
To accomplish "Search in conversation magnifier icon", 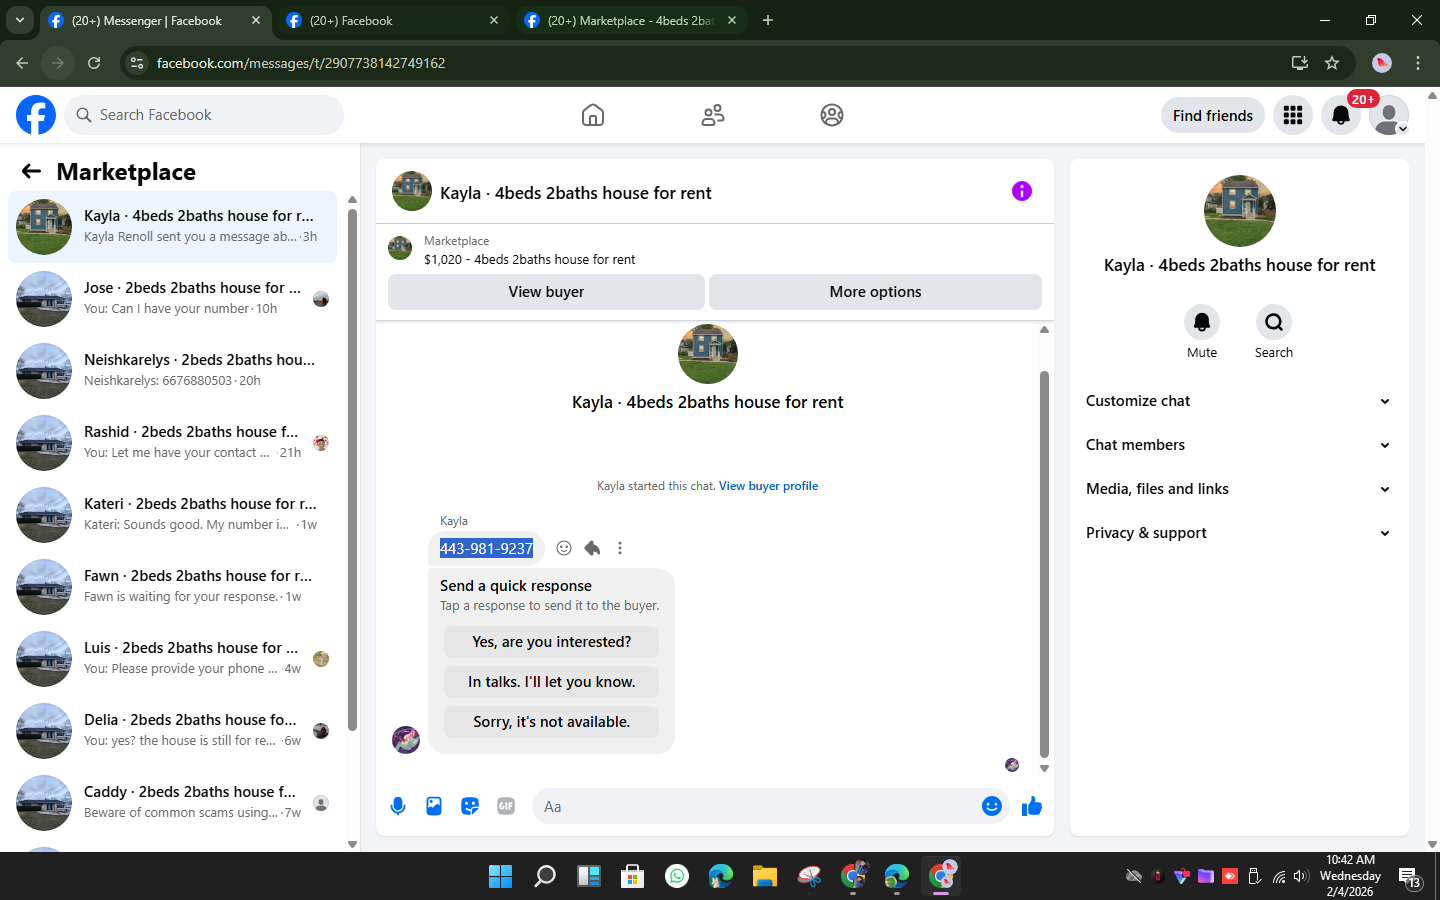I will tap(1274, 322).
